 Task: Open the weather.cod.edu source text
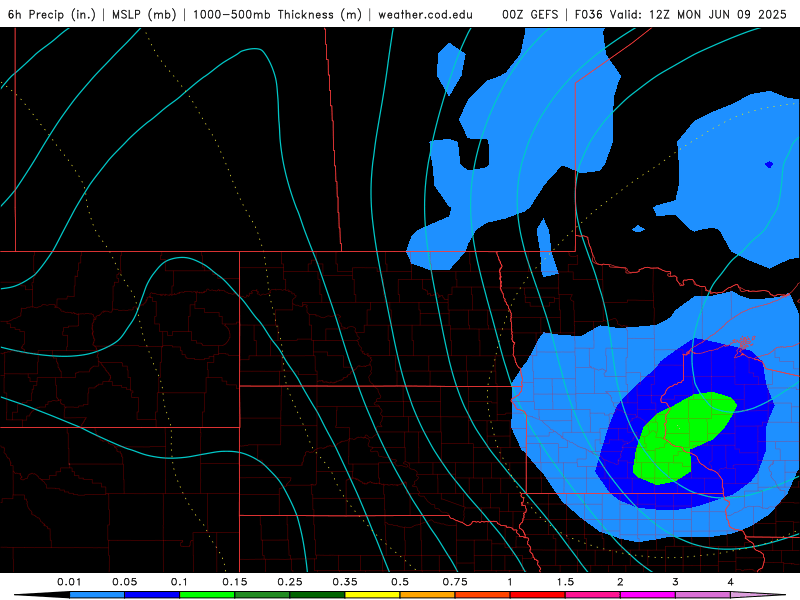[x=425, y=14]
